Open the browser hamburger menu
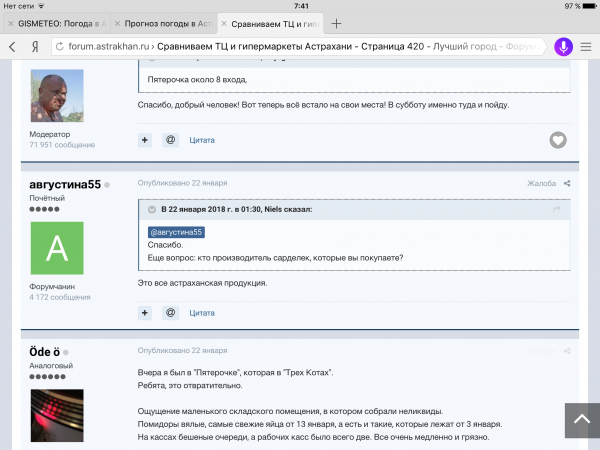The height and width of the screenshot is (450, 600). pos(585,47)
